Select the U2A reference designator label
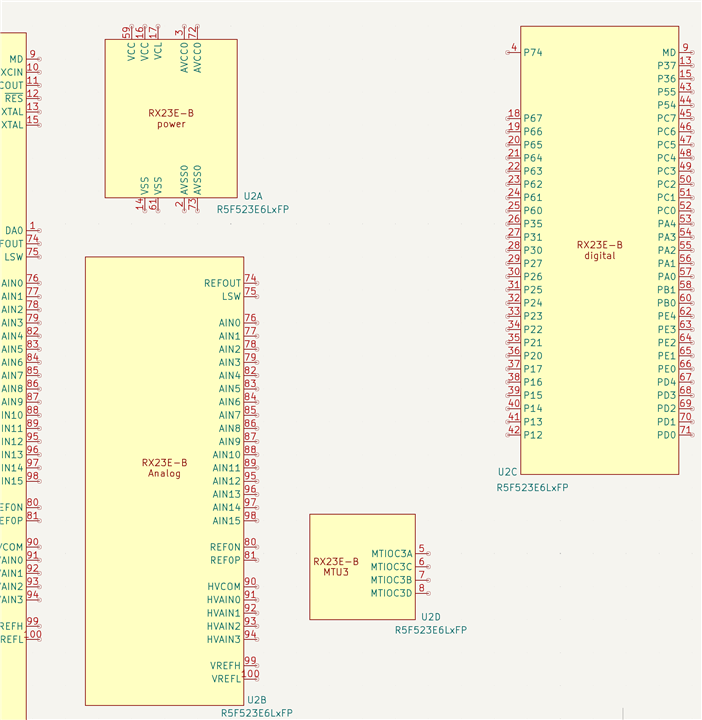The height and width of the screenshot is (720, 702). point(253,197)
